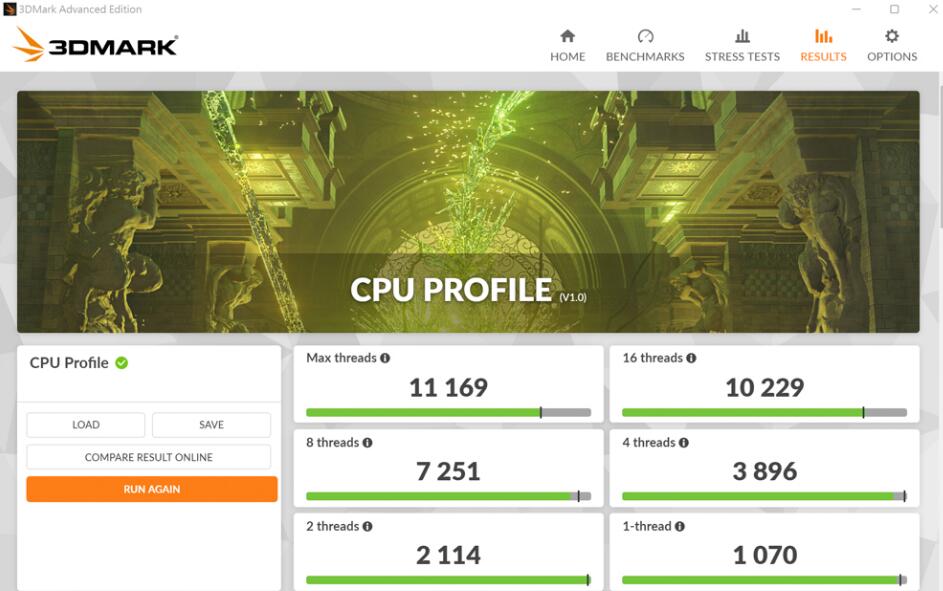Click the 8 threads score bar
The image size is (943, 591).
click(x=448, y=496)
